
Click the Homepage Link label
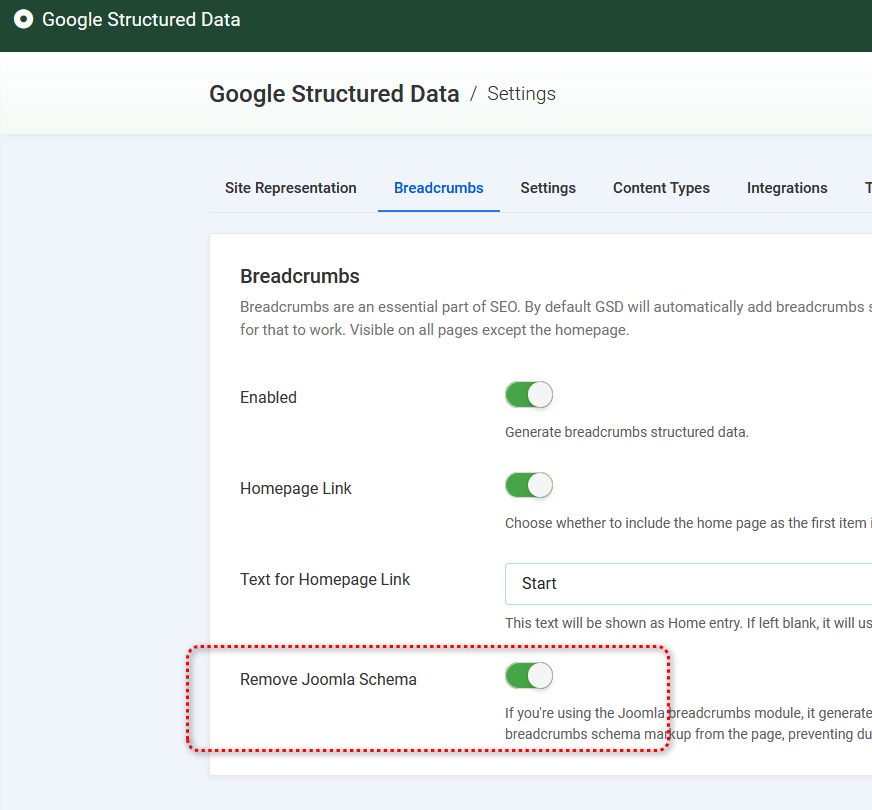pos(296,489)
